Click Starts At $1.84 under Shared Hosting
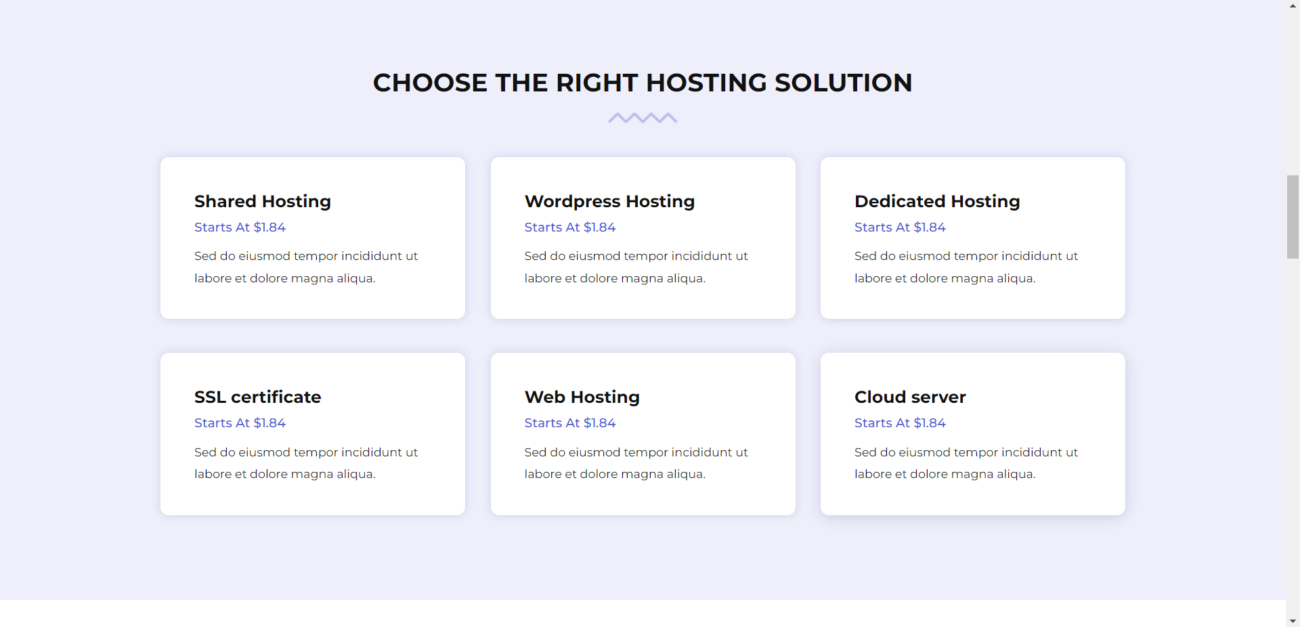This screenshot has width=1300, height=627. (x=240, y=227)
